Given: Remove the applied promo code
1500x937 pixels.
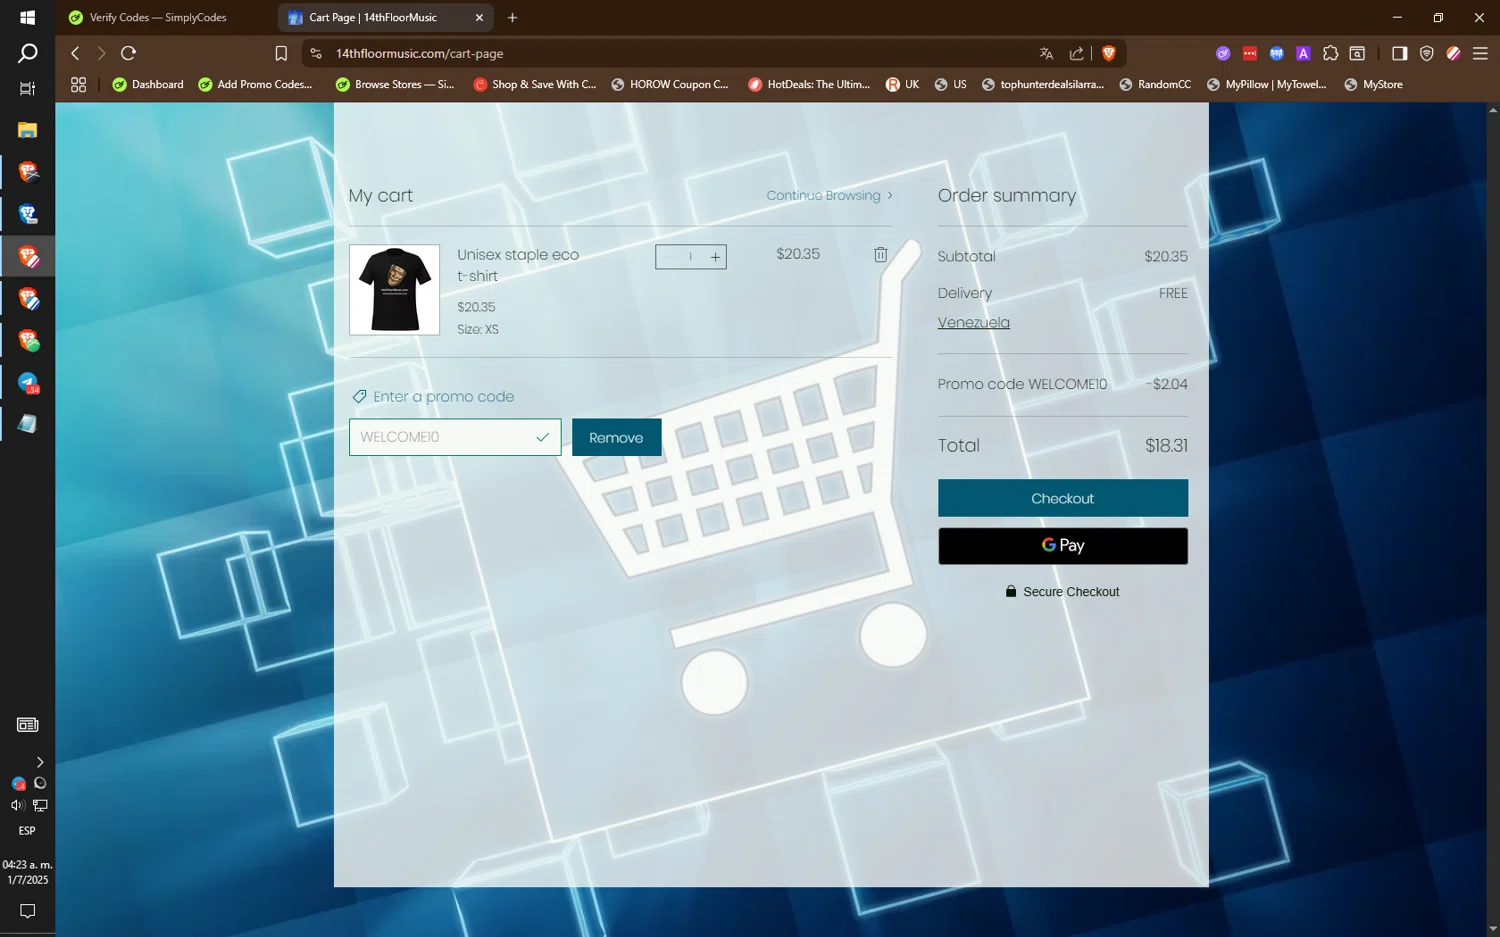Looking at the screenshot, I should point(616,437).
